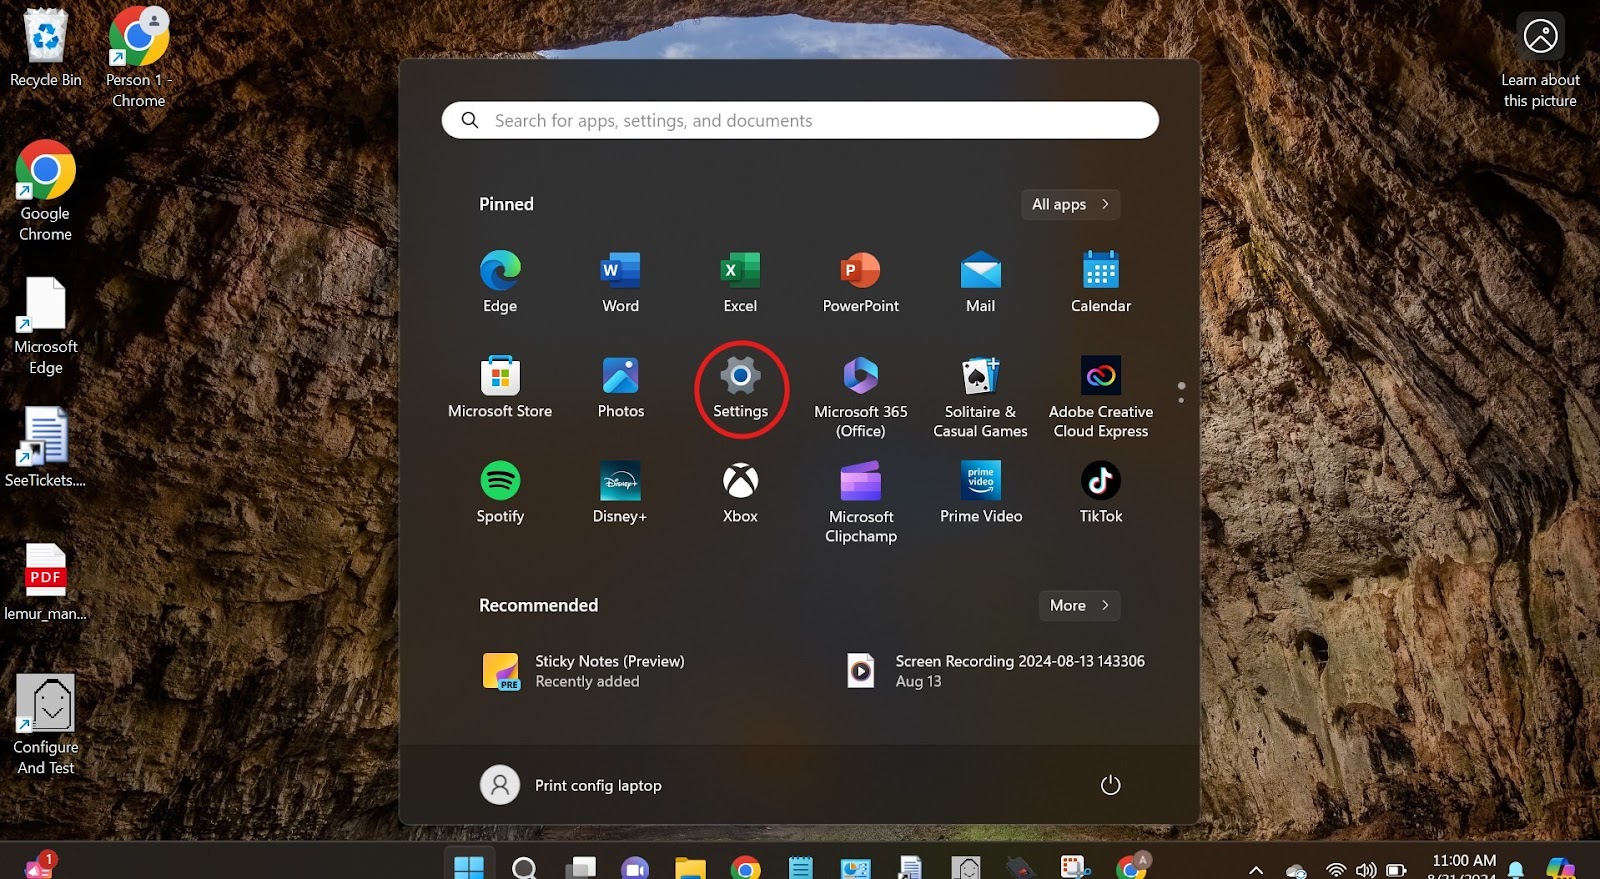Expand All apps list
The width and height of the screenshot is (1600, 879).
1070,204
